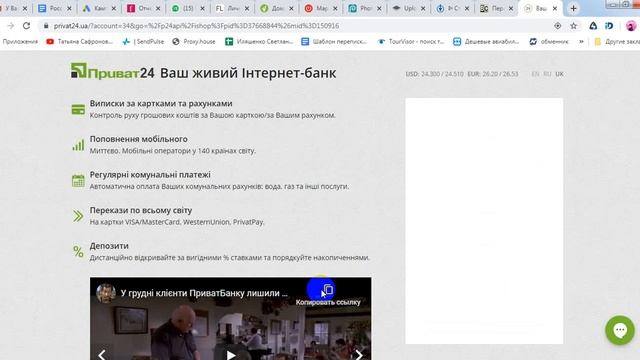Click the channel avatar on the video

pyautogui.click(x=106, y=293)
